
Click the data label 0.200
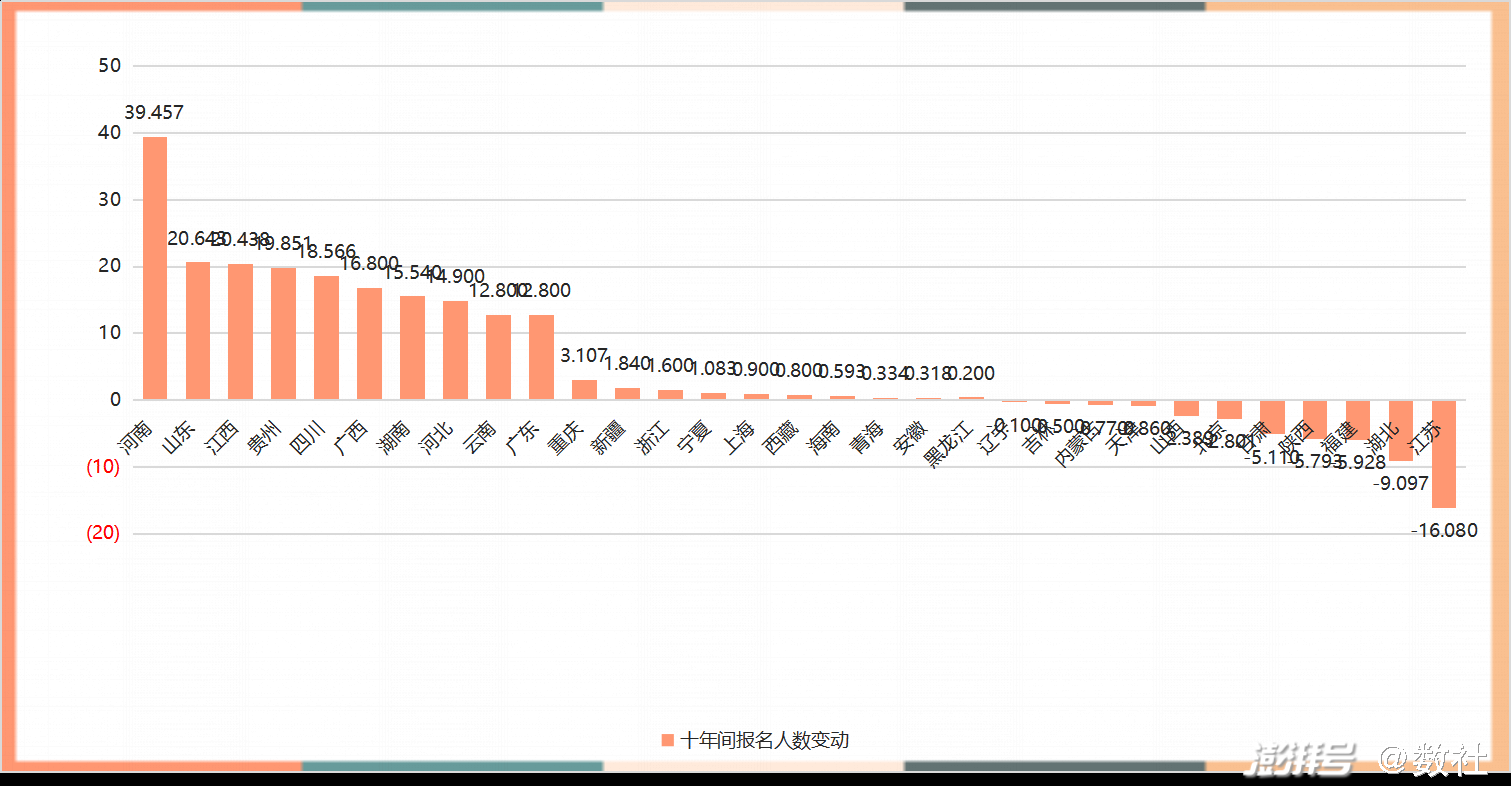click(x=970, y=374)
